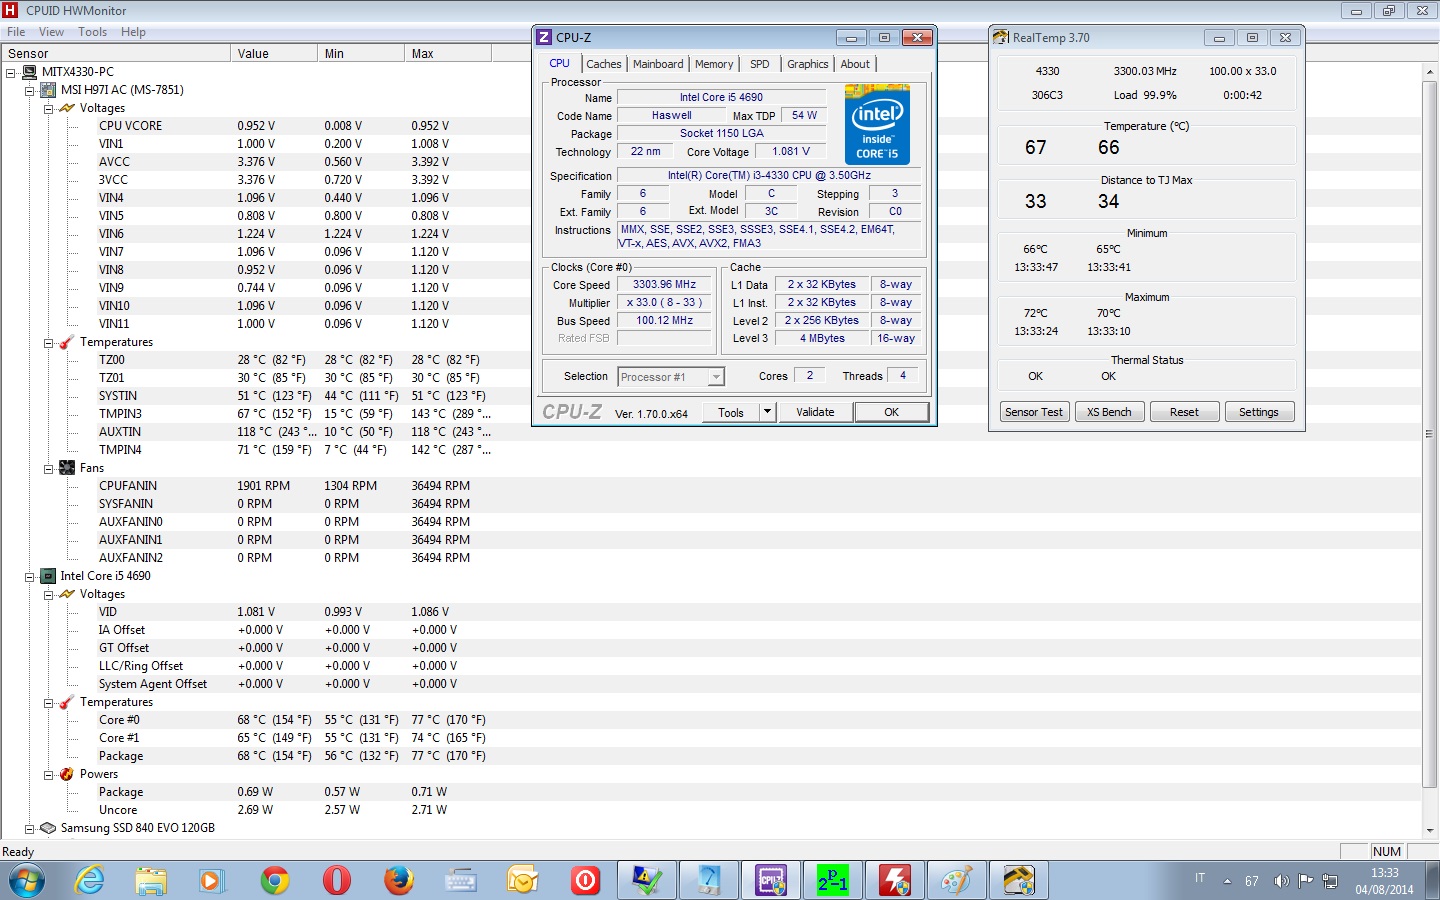Click HWMonitor vertical scrollbar
The width and height of the screenshot is (1440, 900).
coord(1429,434)
